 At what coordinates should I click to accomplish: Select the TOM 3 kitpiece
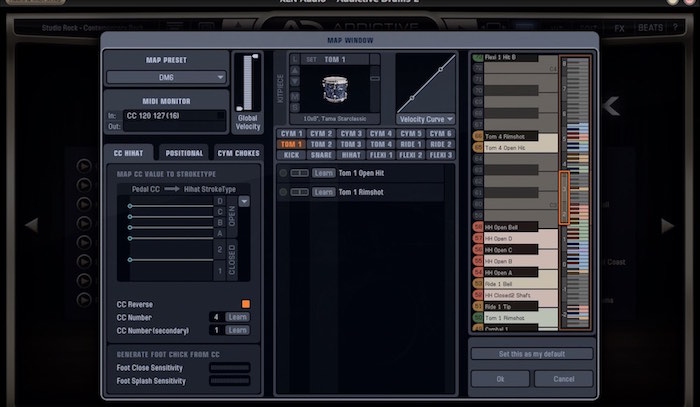(351, 144)
